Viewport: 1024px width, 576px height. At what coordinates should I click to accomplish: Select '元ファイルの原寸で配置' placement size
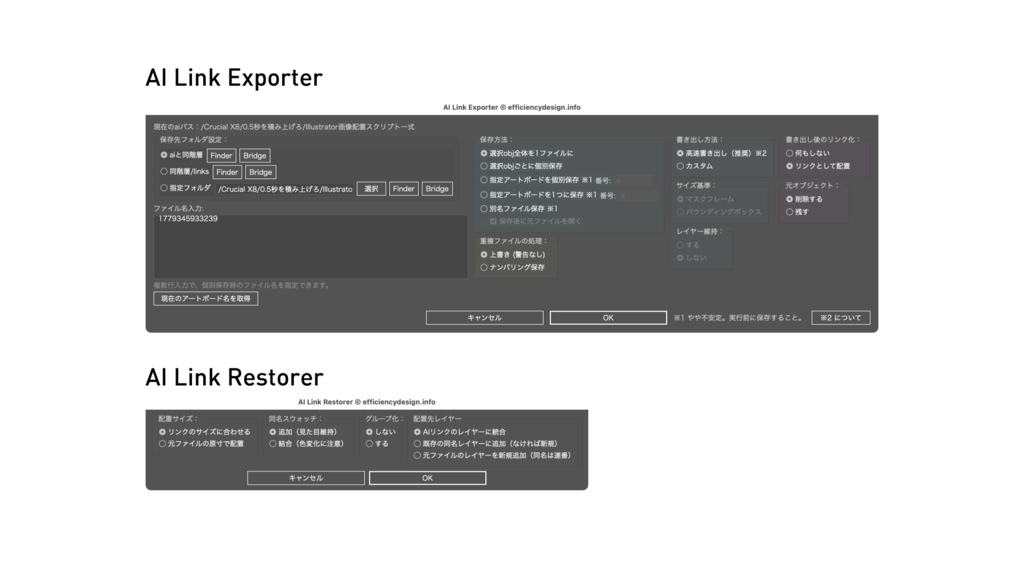pos(163,444)
